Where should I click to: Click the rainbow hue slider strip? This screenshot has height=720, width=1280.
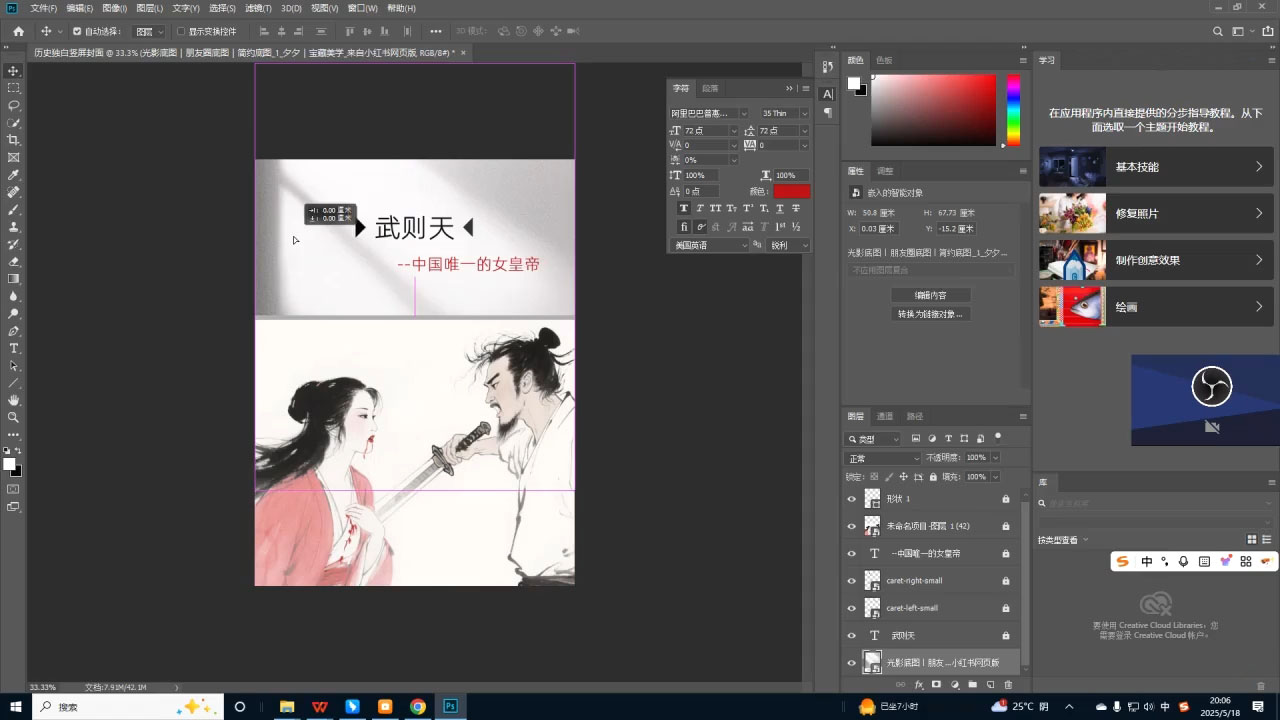click(1013, 110)
